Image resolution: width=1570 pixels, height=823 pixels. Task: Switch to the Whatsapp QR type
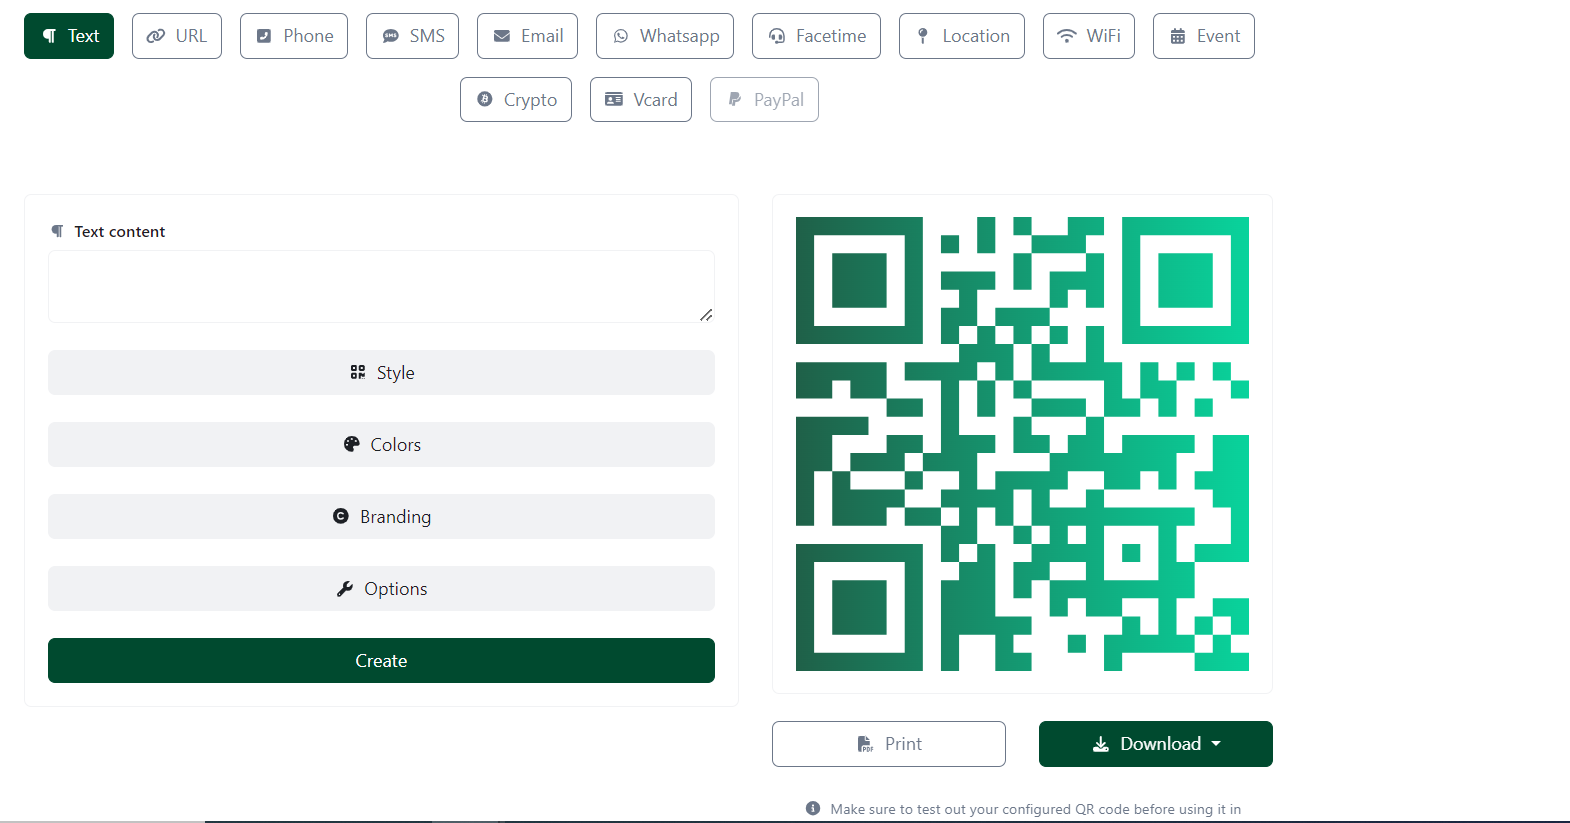tap(665, 36)
